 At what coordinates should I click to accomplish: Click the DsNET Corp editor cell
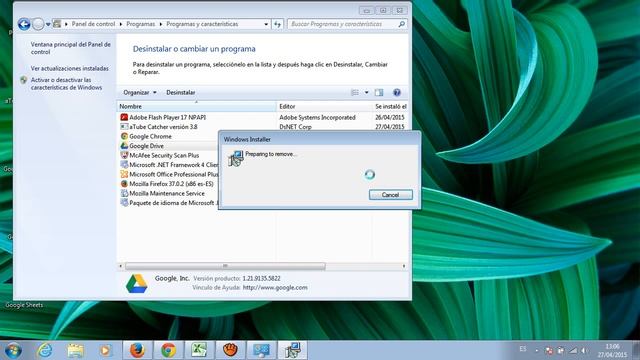(295, 127)
